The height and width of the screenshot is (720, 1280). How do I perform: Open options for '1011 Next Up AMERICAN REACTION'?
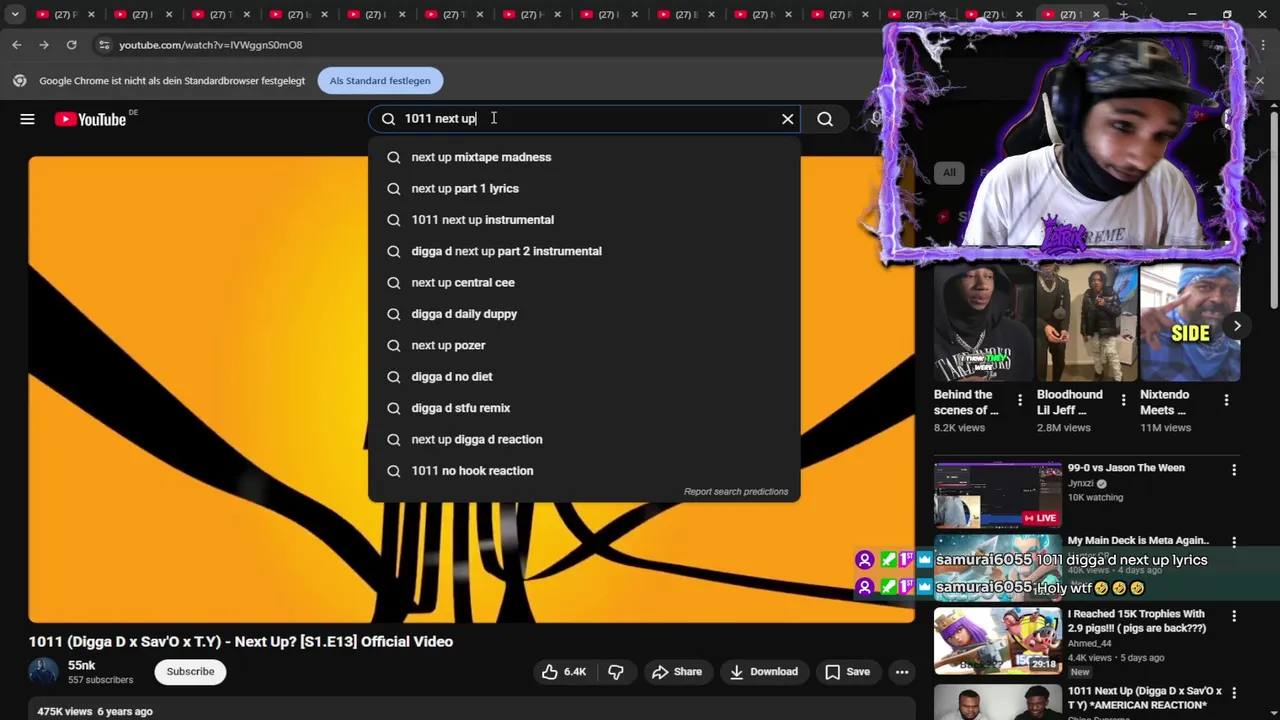(x=1234, y=693)
